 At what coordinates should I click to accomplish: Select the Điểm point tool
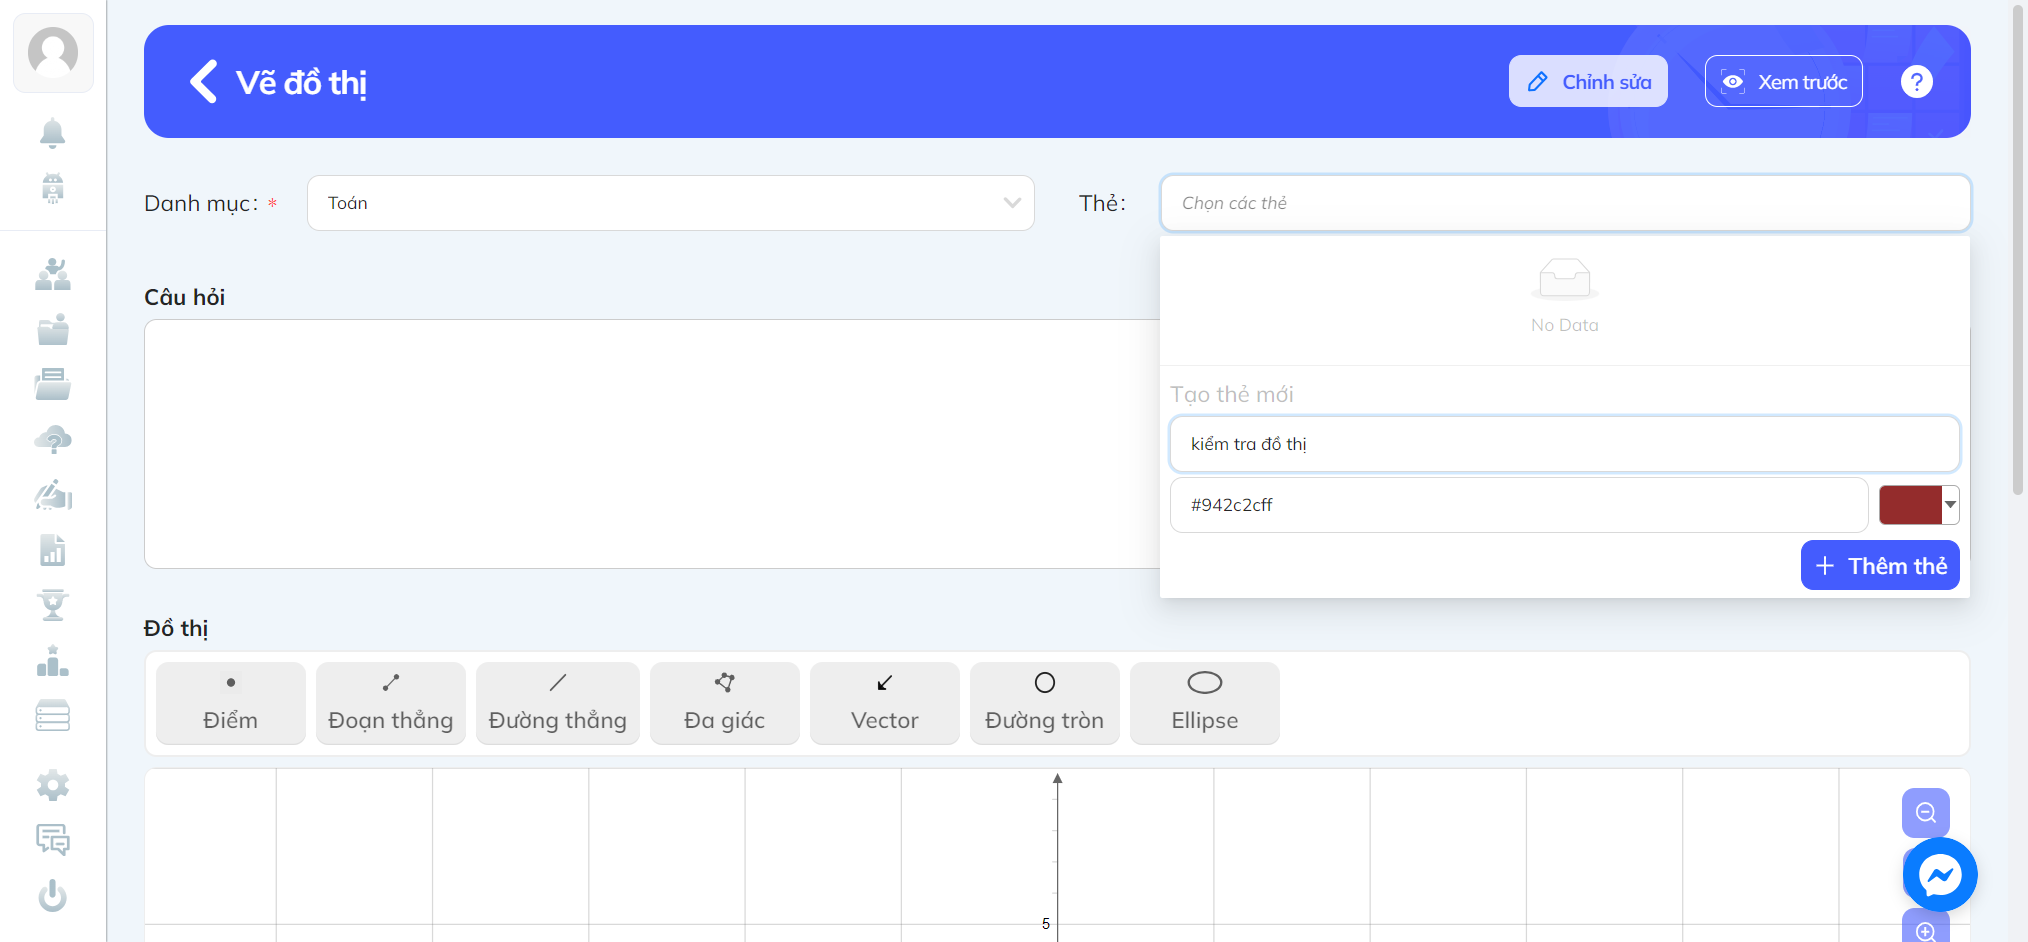[231, 703]
